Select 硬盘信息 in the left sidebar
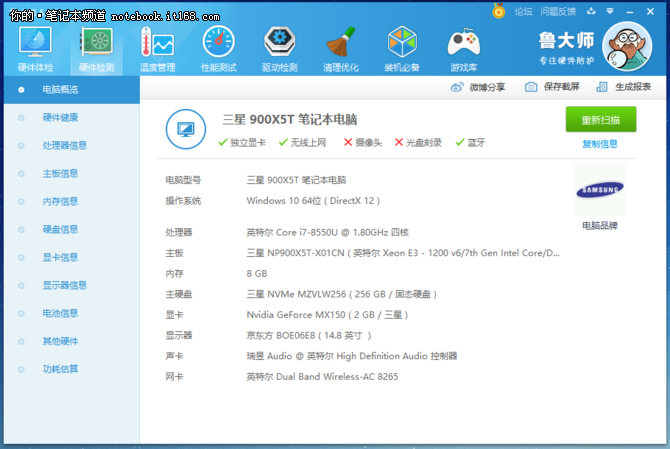This screenshot has height=449, width=670. (59, 229)
